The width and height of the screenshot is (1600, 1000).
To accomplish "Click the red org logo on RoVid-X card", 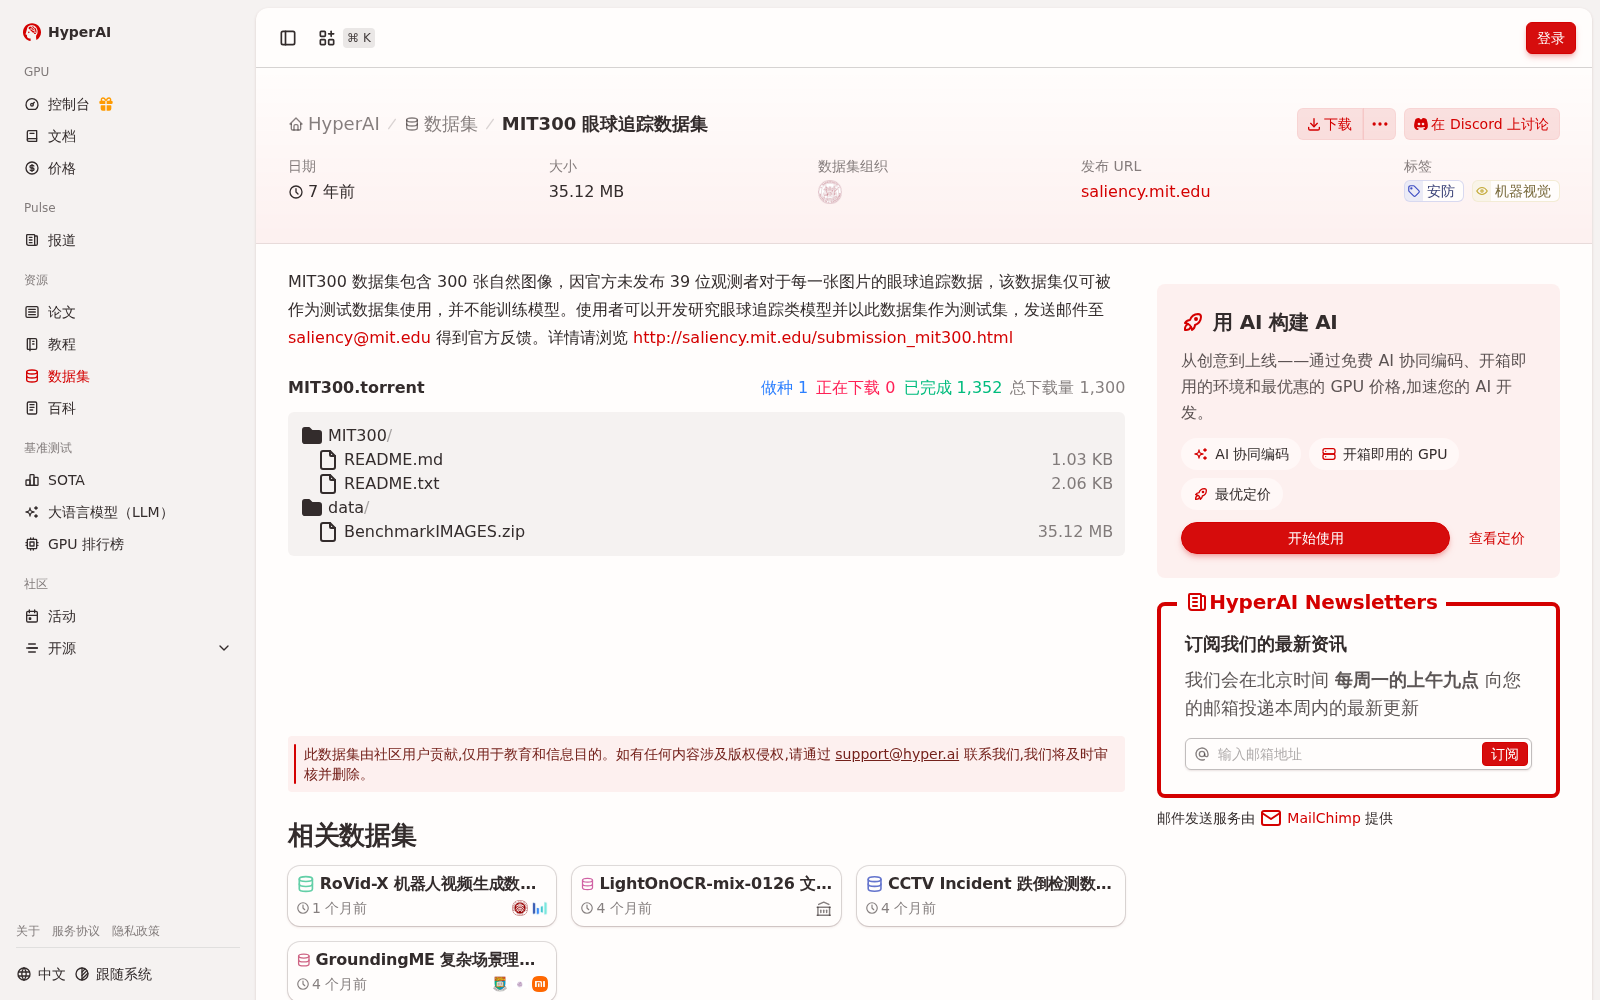I will [520, 908].
